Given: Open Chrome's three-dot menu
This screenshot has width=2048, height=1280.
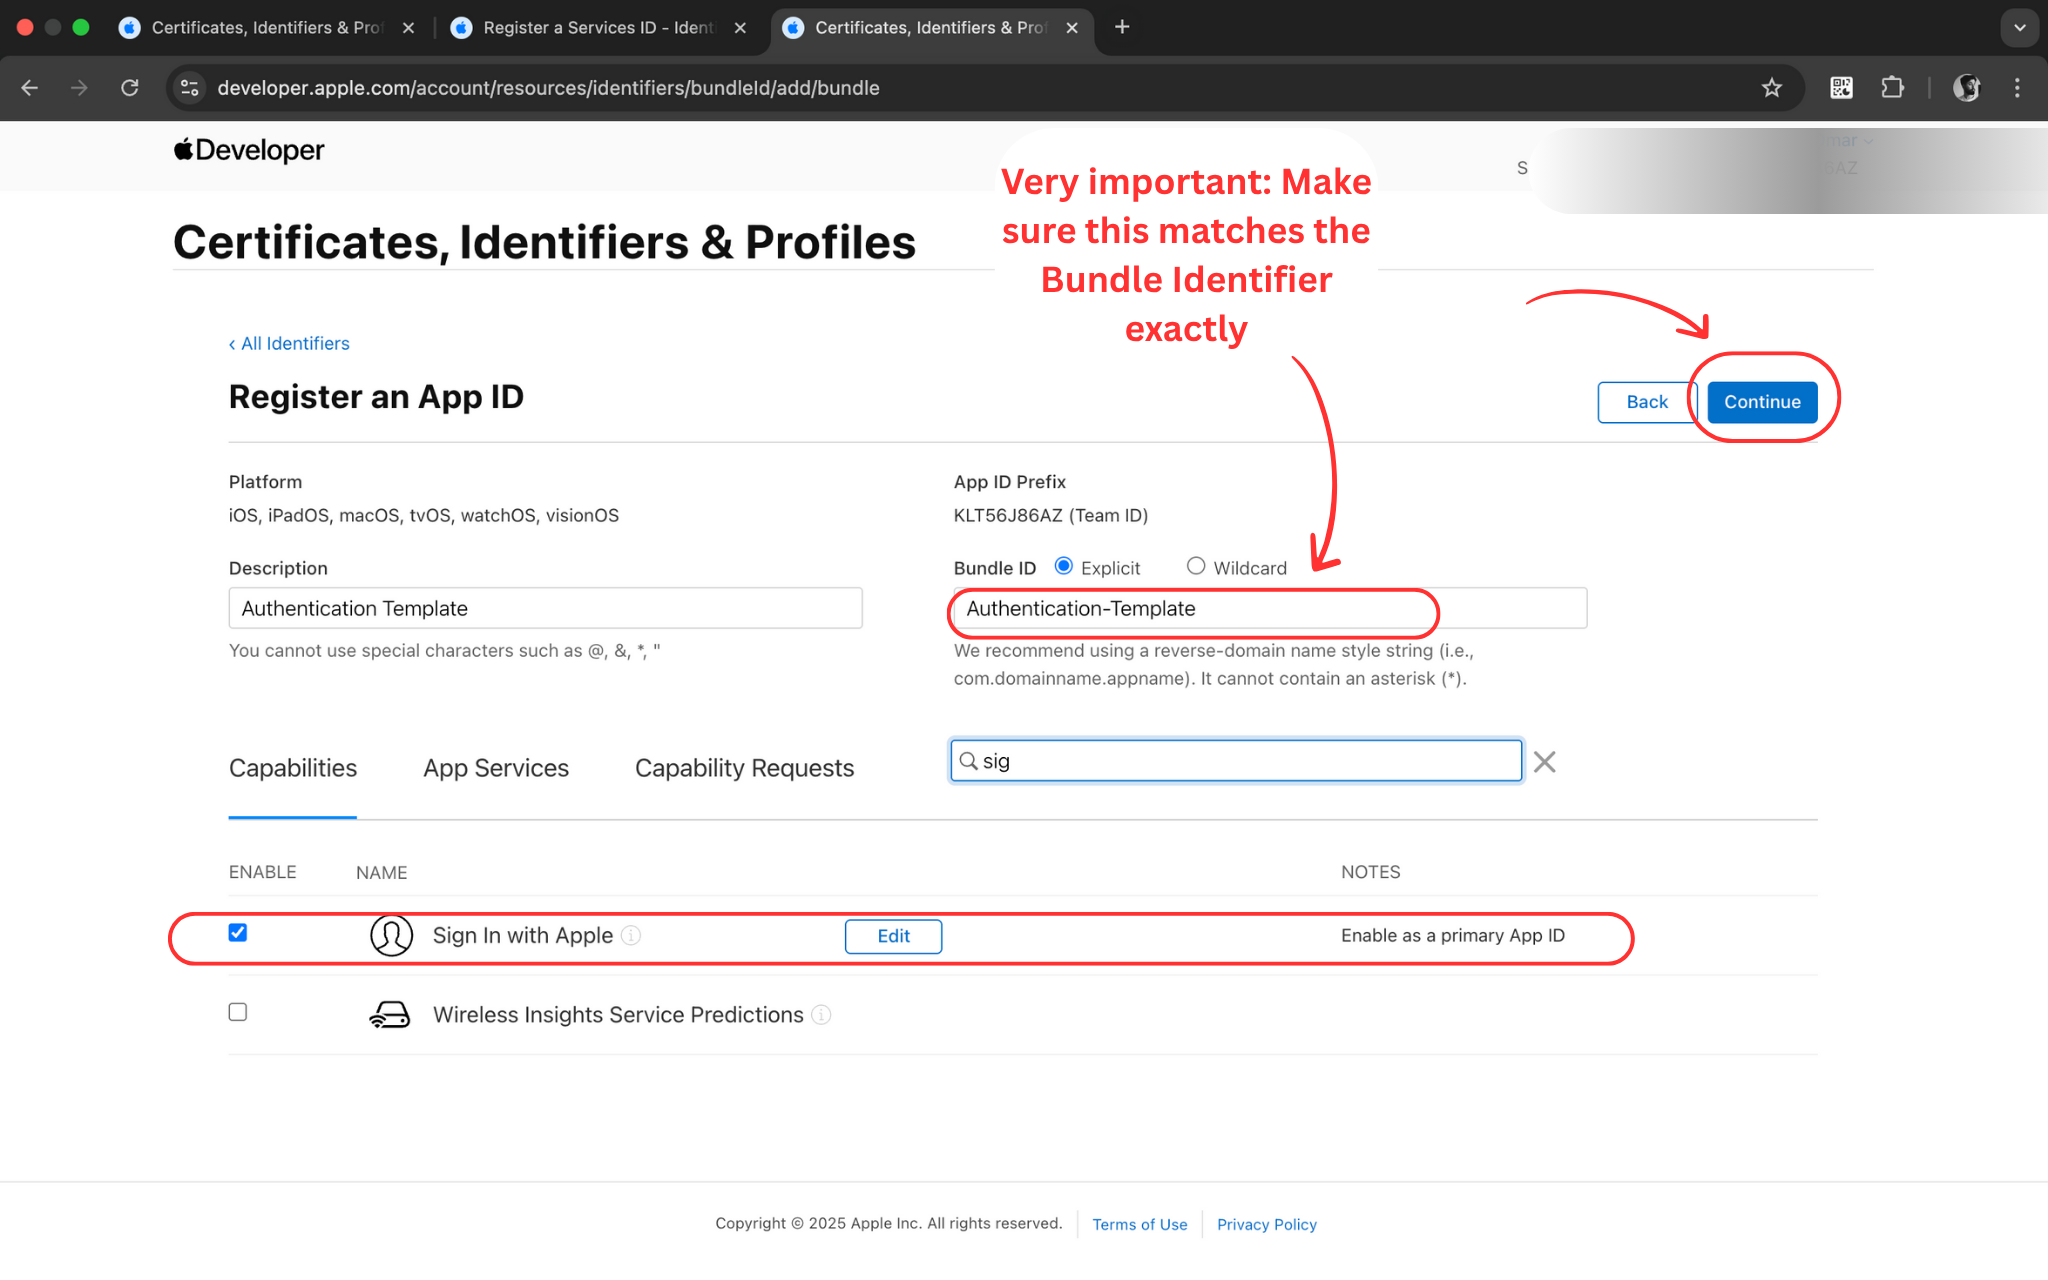Looking at the screenshot, I should tap(2017, 88).
